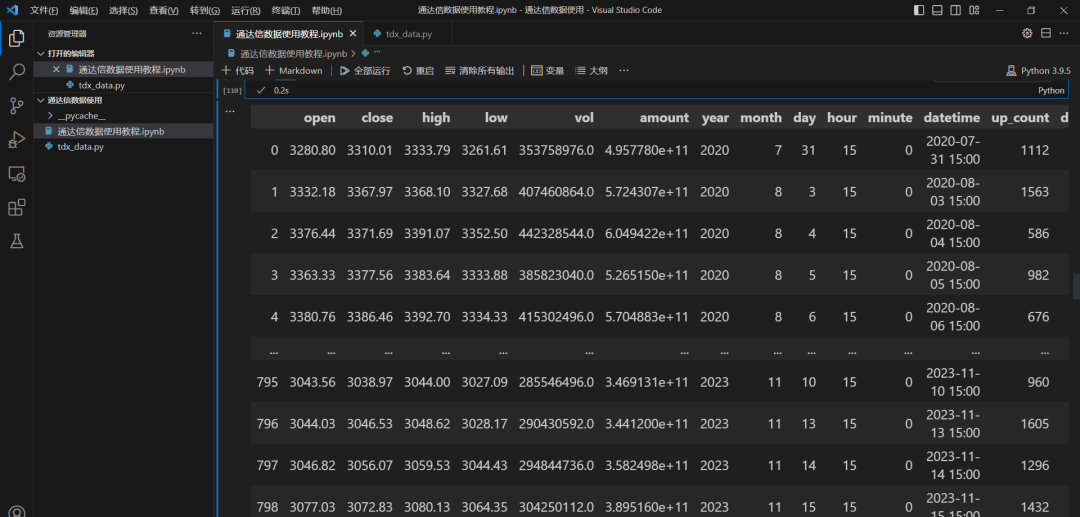Toggle the bottom panel layout icon
1080x517 pixels.
pyautogui.click(x=937, y=10)
